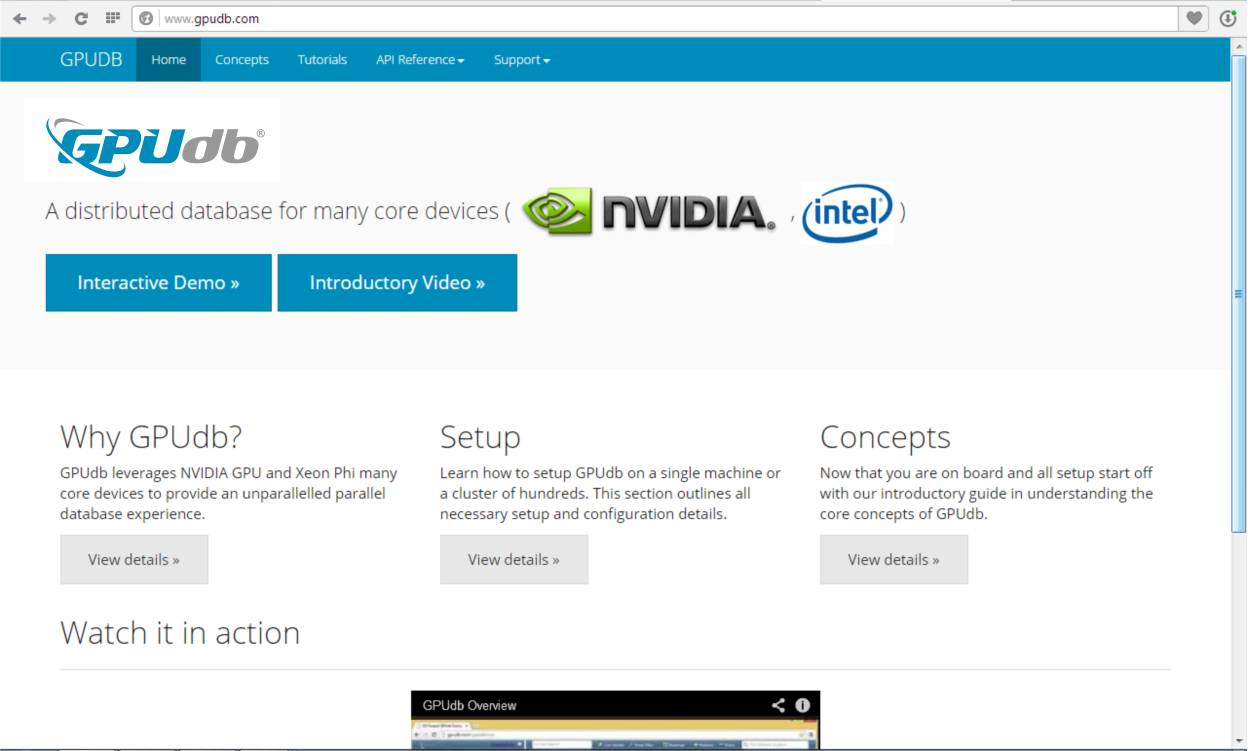Expand the Support dropdown menu
The width and height of the screenshot is (1248, 751).
pos(521,60)
